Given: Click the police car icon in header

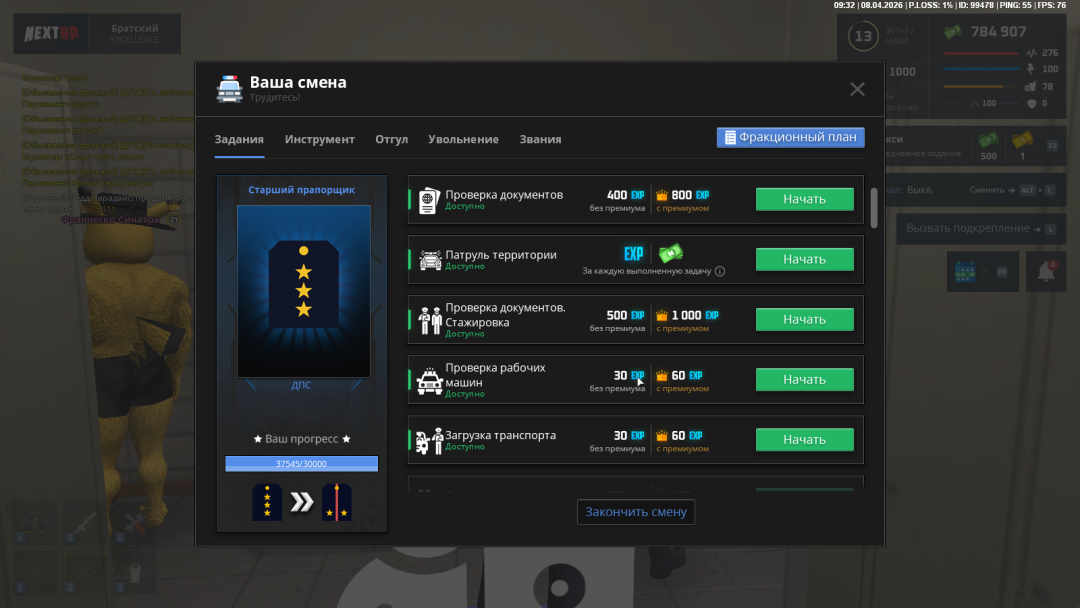Looking at the screenshot, I should coord(229,89).
